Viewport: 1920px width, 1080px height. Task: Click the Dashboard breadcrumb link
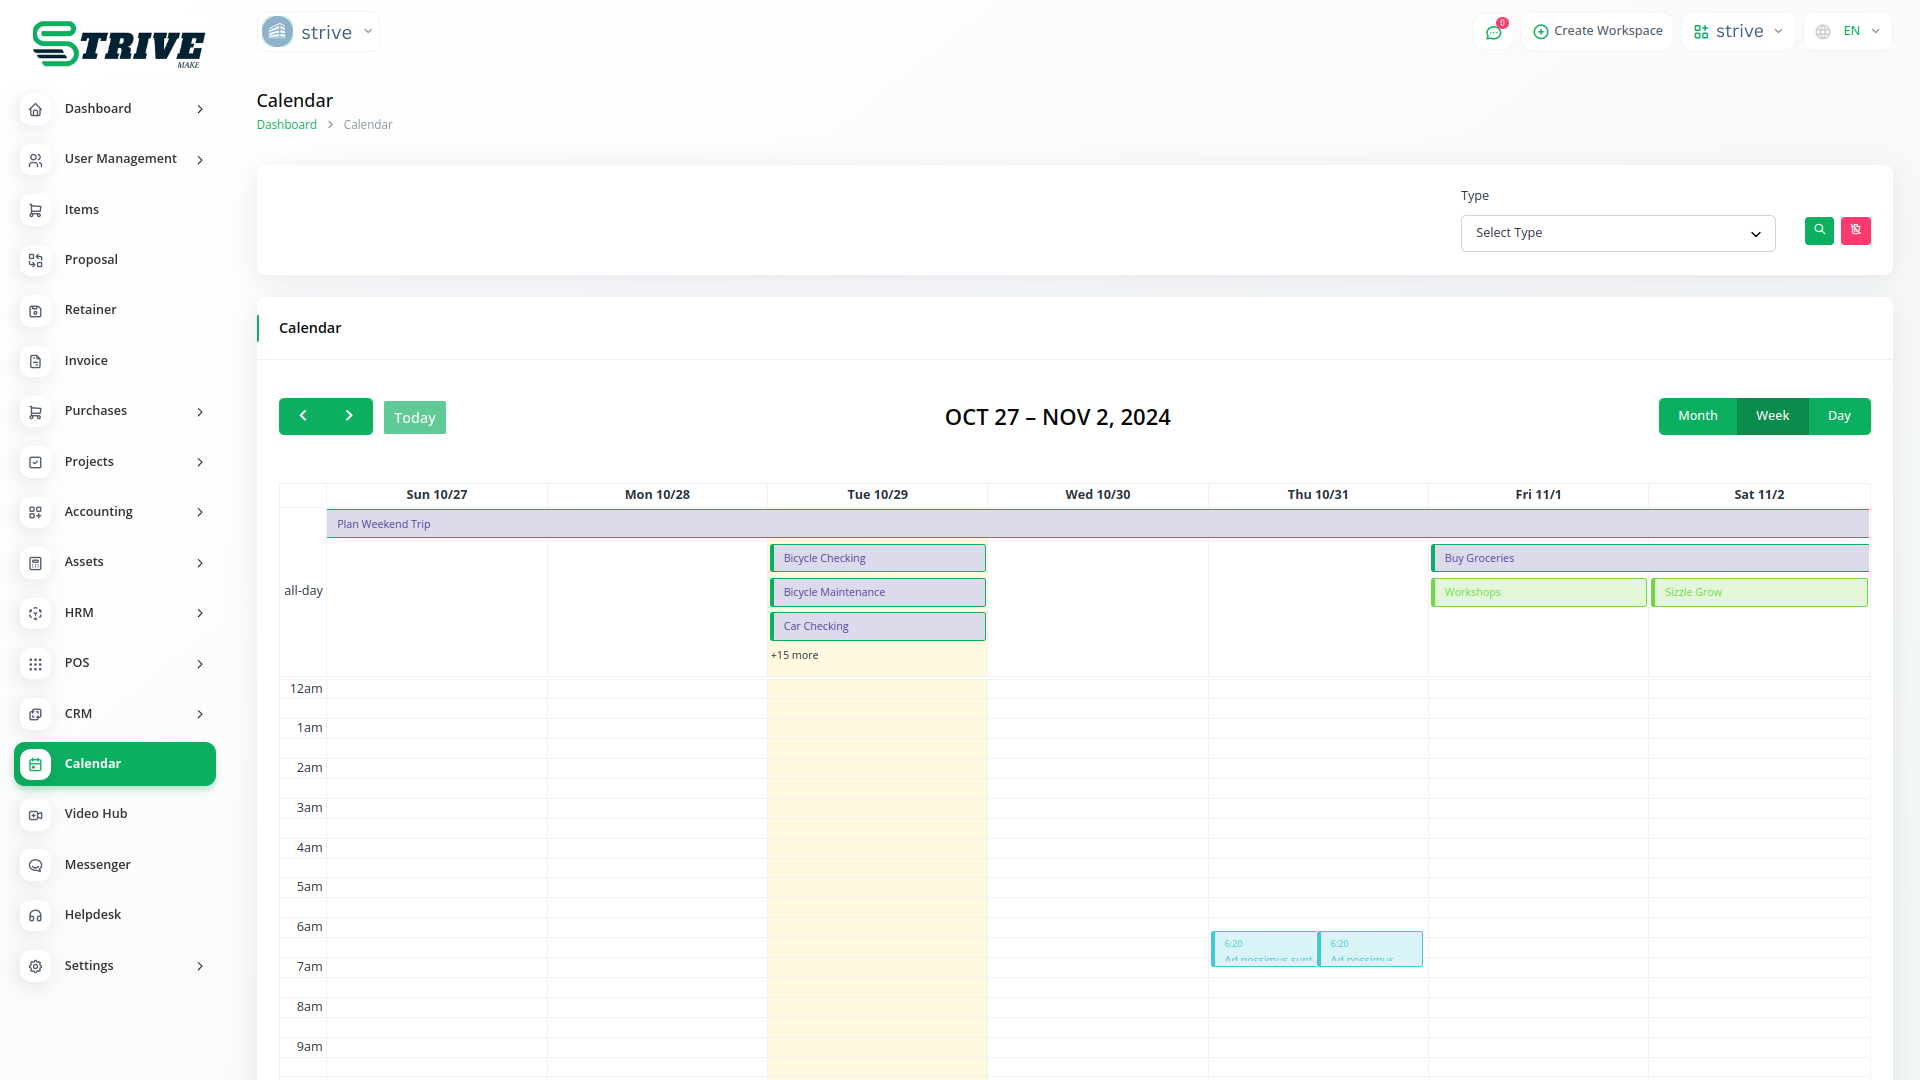coord(286,125)
